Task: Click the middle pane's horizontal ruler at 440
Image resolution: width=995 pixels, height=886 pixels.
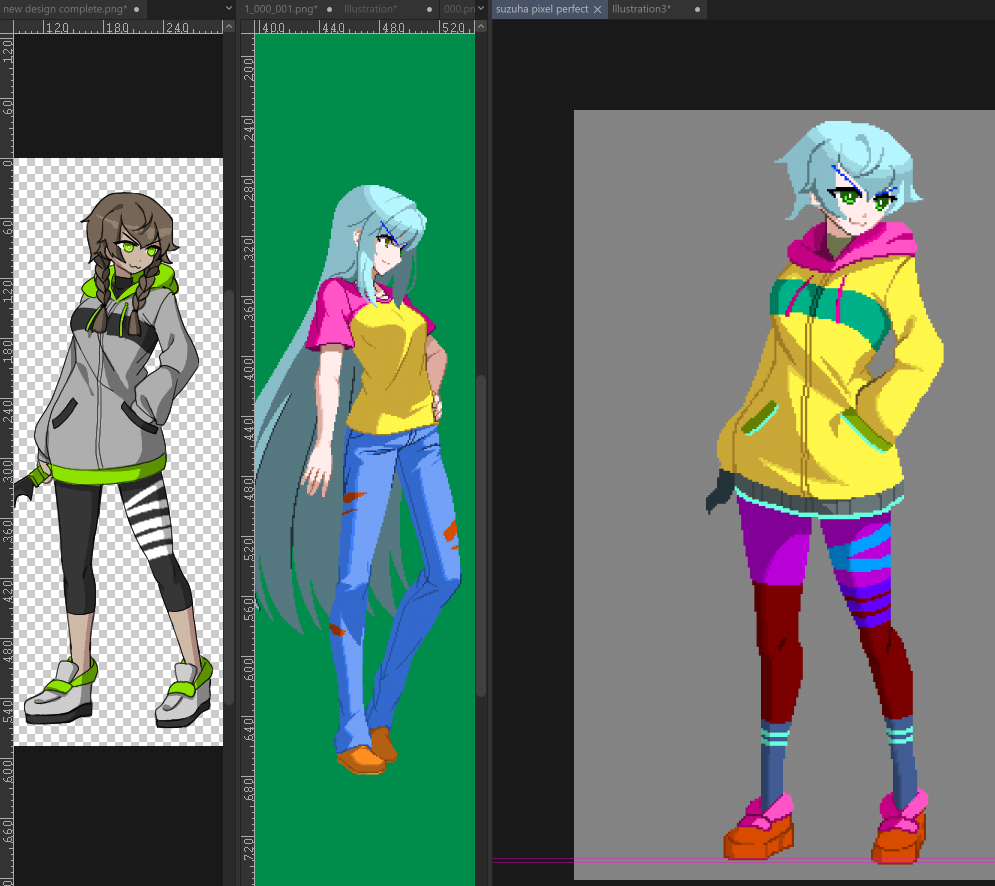Action: pos(333,27)
